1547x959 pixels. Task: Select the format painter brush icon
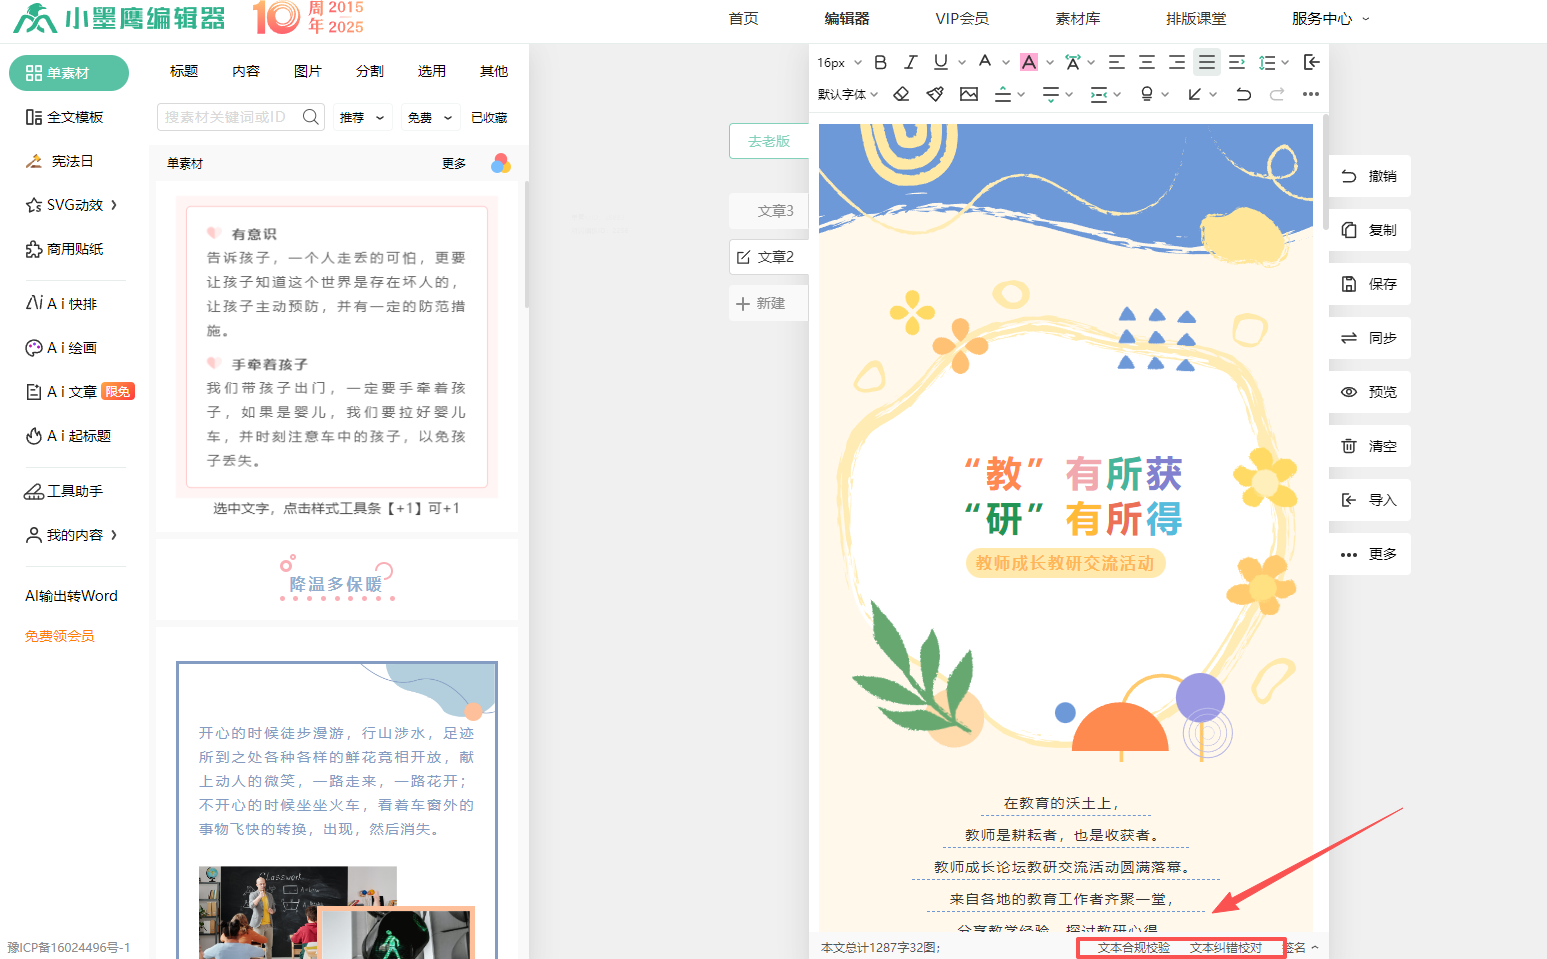935,94
